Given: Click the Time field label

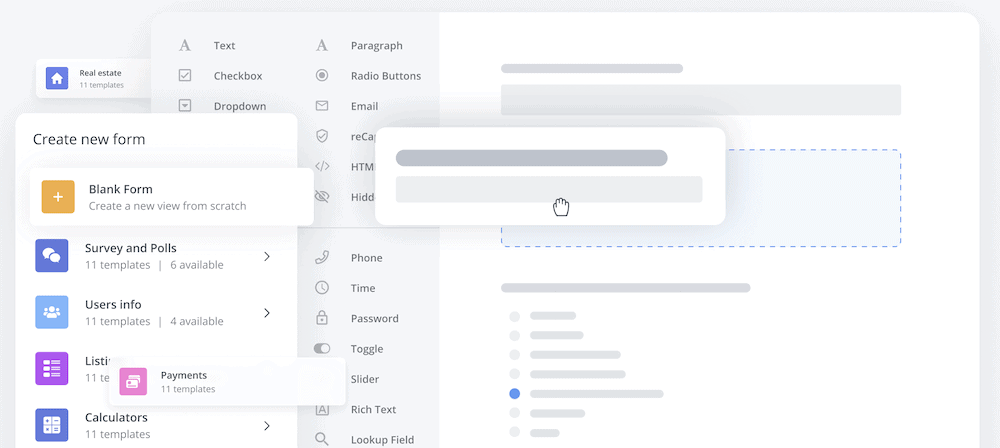Looking at the screenshot, I should click(363, 288).
